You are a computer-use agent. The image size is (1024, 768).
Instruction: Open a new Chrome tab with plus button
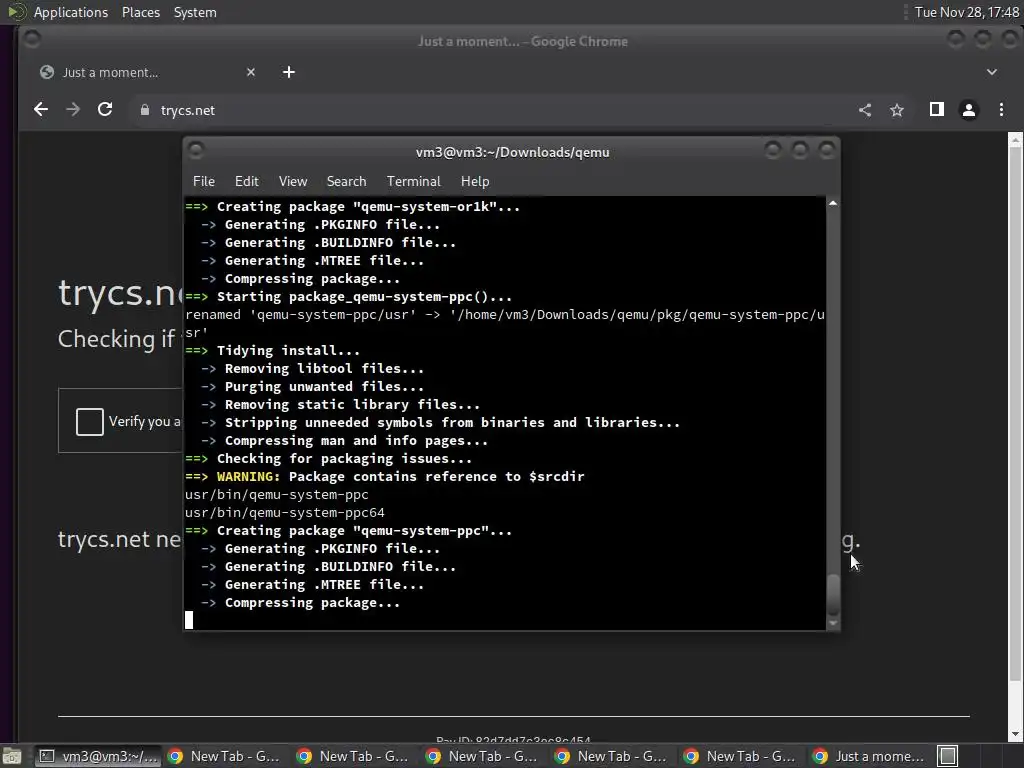pos(289,72)
